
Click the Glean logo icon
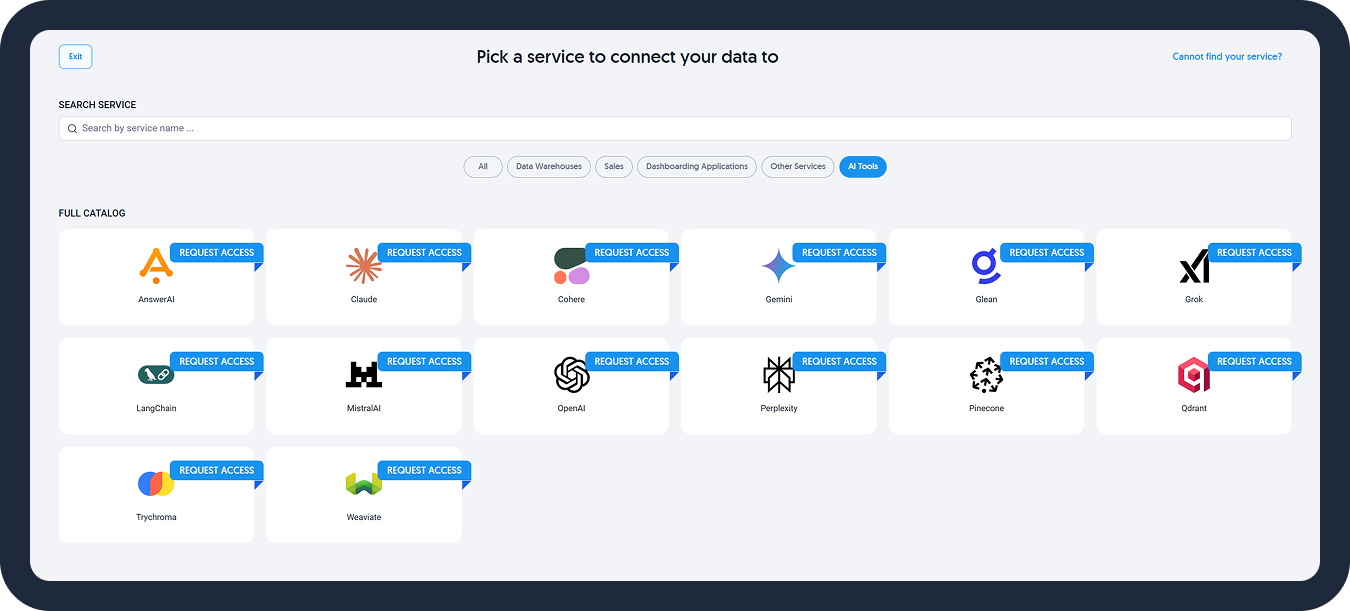coord(986,266)
